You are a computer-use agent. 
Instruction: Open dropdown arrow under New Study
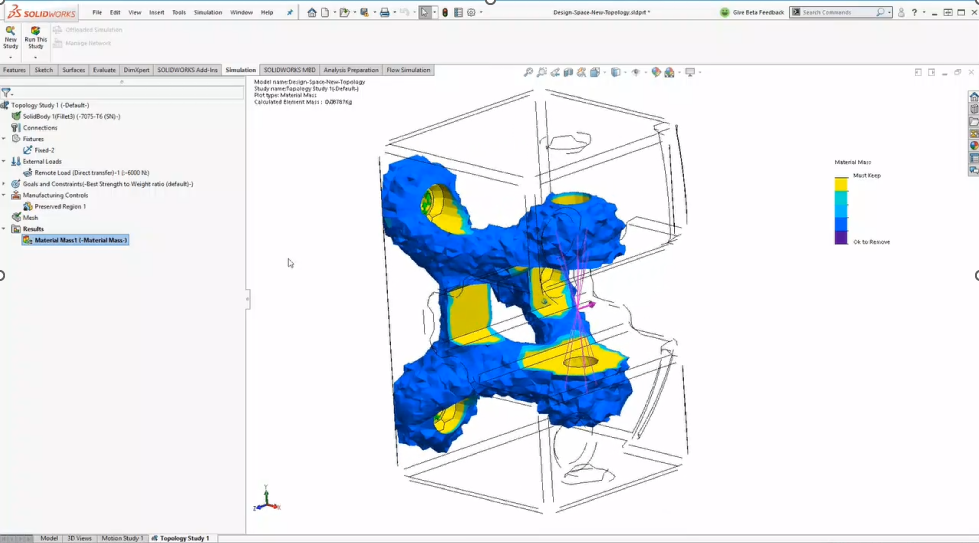[11, 57]
